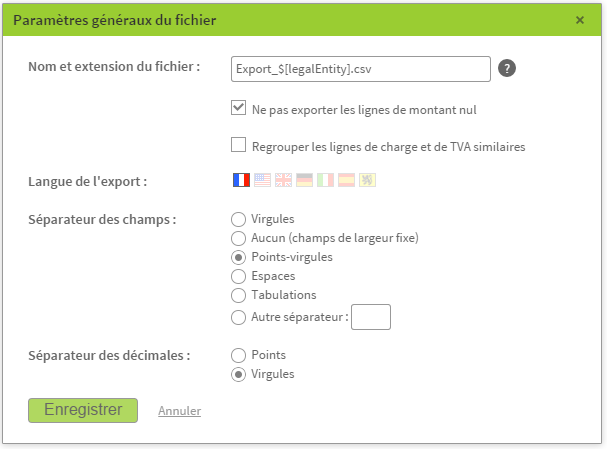The width and height of the screenshot is (607, 449).
Task: Click the Enregistrer button
Action: (x=83, y=410)
